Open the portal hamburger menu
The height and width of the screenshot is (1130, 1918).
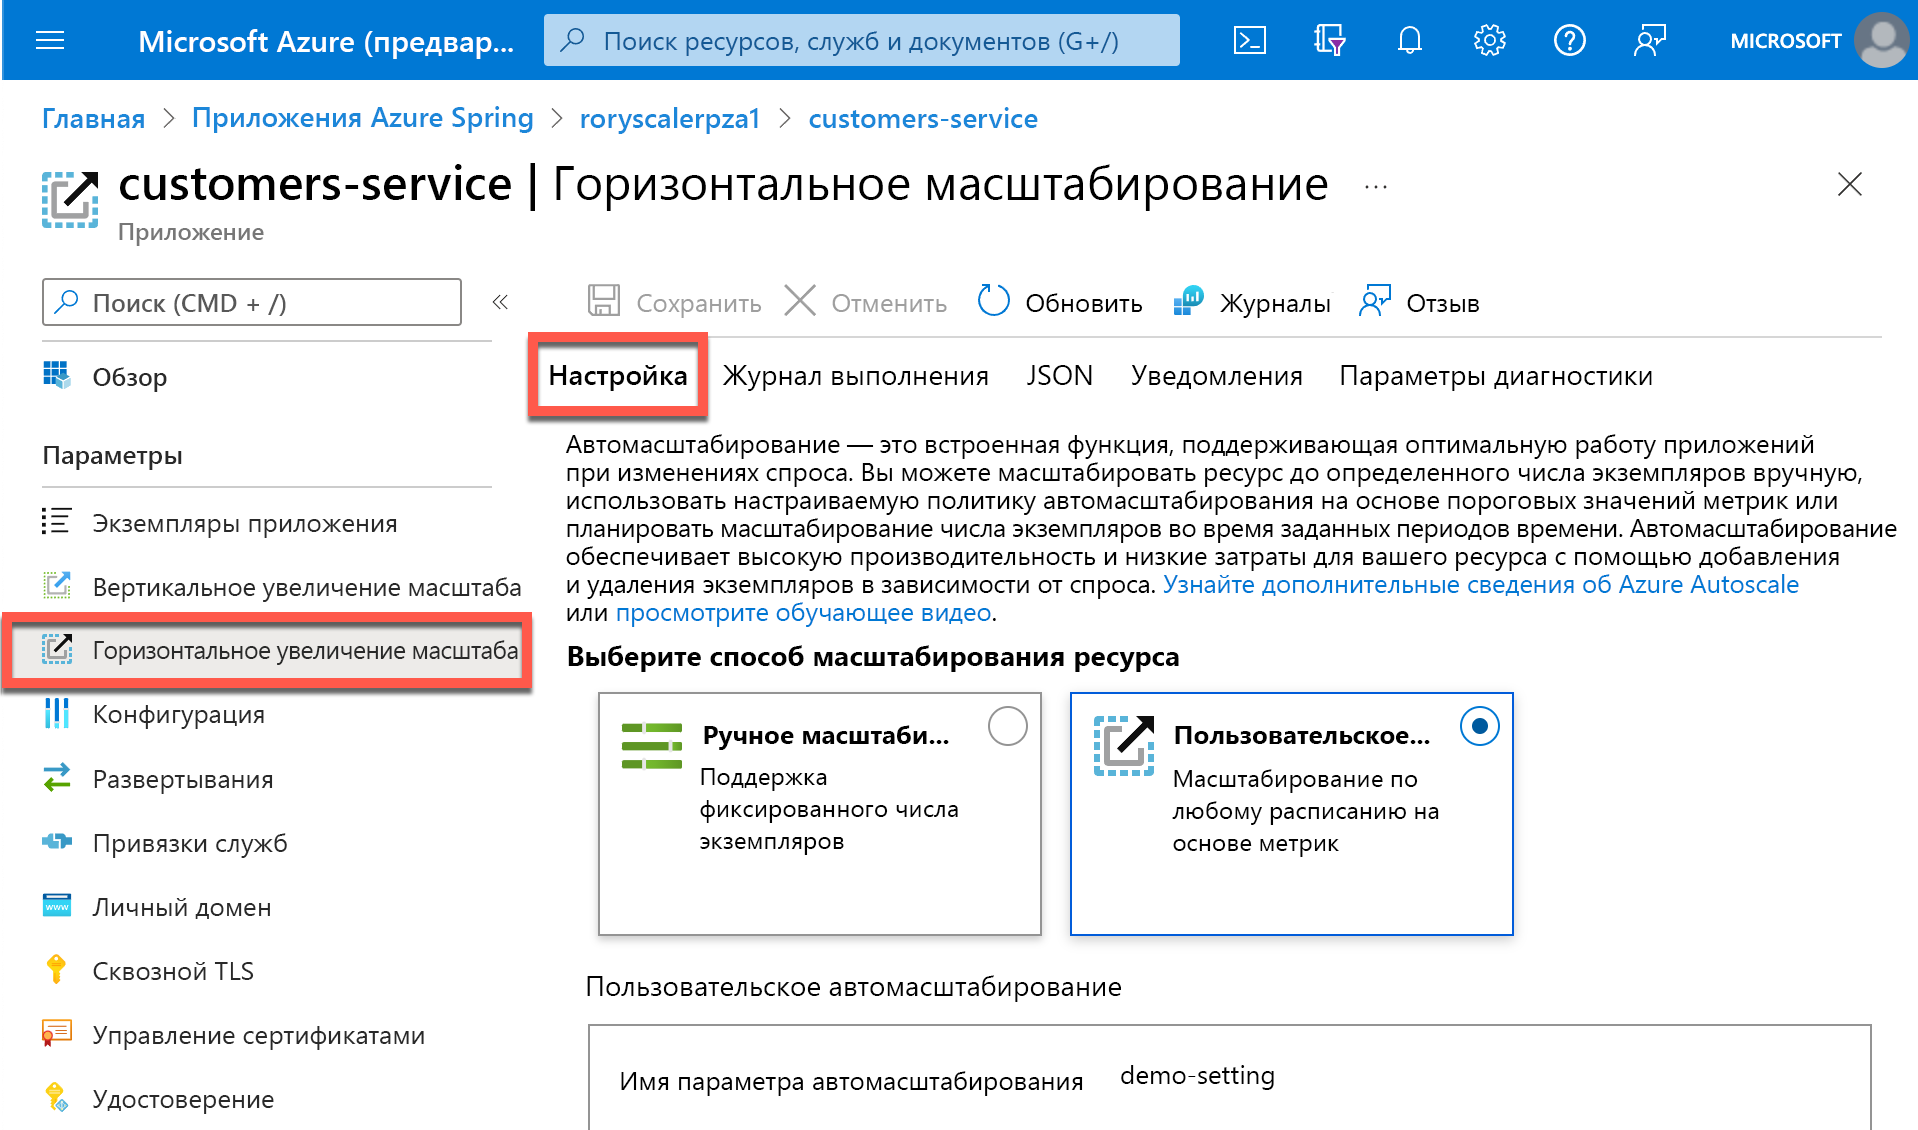coord(50,41)
